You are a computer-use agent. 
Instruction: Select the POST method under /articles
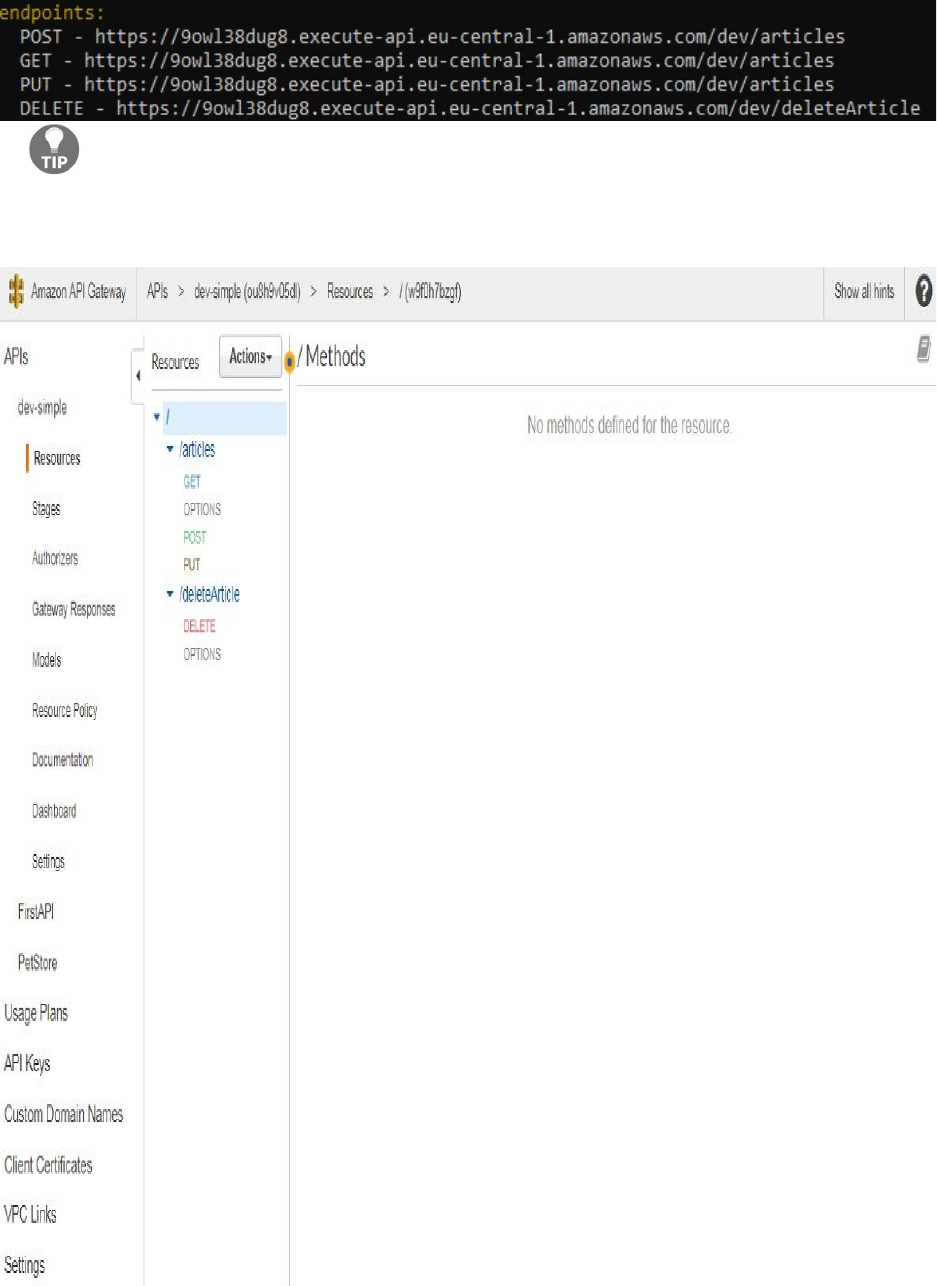195,538
